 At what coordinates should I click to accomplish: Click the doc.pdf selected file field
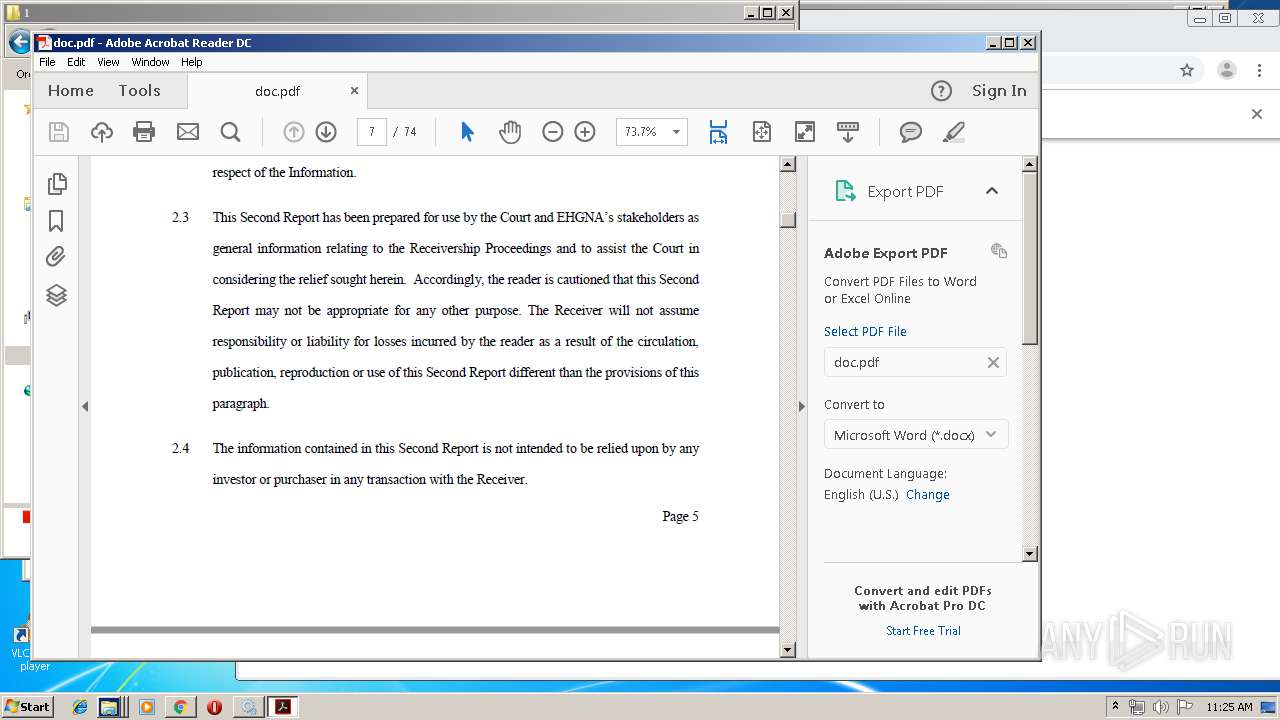[915, 362]
